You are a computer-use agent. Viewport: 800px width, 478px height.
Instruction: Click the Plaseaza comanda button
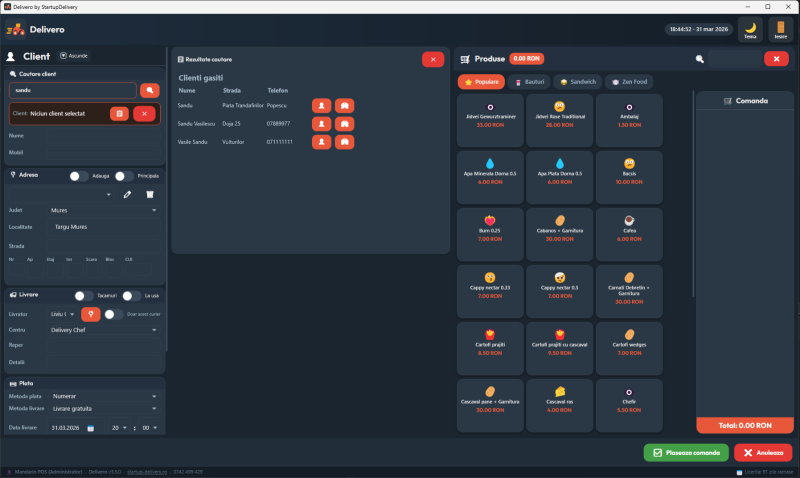[x=686, y=453]
